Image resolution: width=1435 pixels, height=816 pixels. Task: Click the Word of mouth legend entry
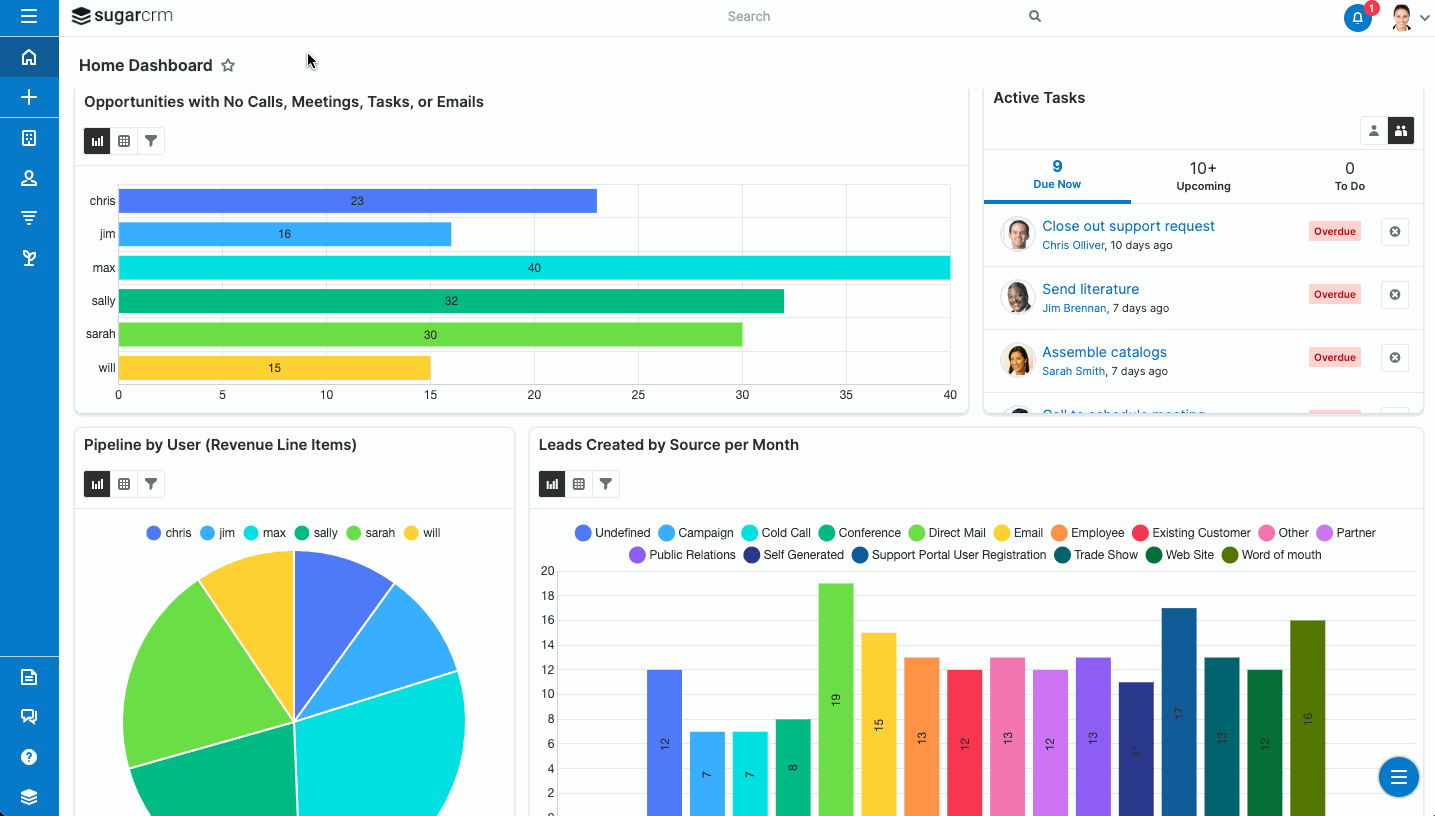[x=1271, y=555]
